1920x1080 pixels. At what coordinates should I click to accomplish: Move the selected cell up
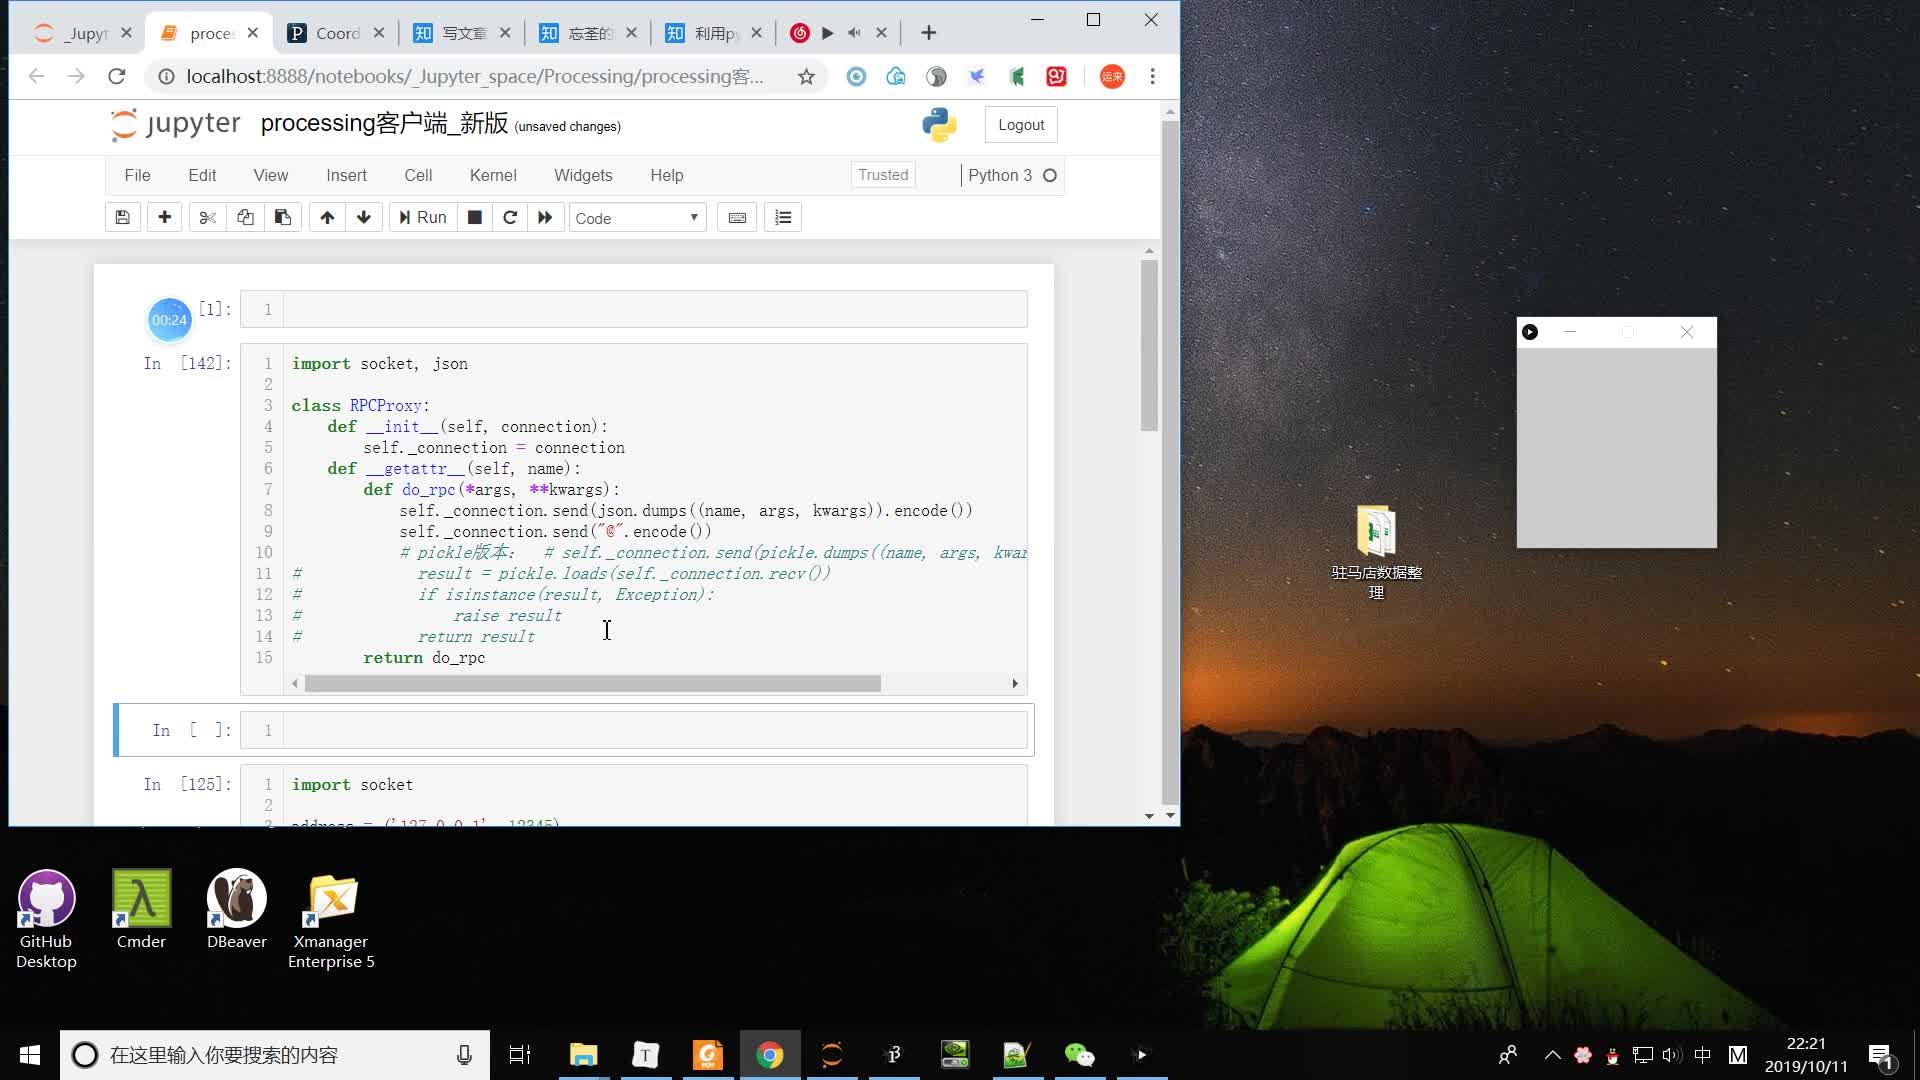327,217
